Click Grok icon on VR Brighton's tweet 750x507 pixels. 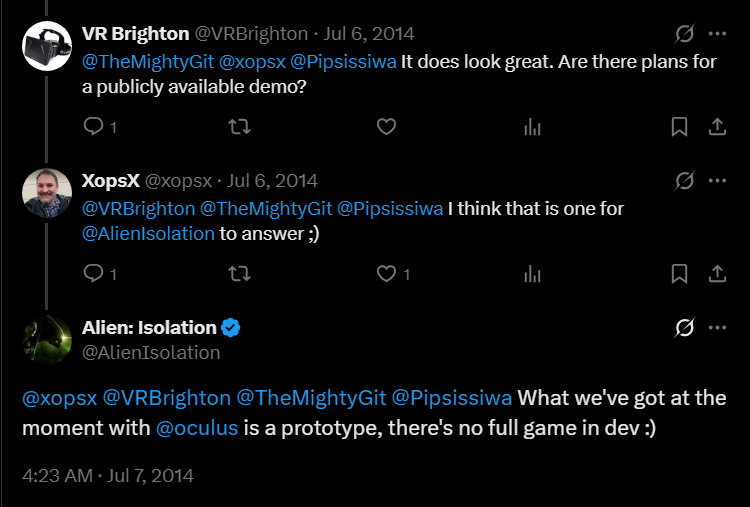[x=684, y=34]
